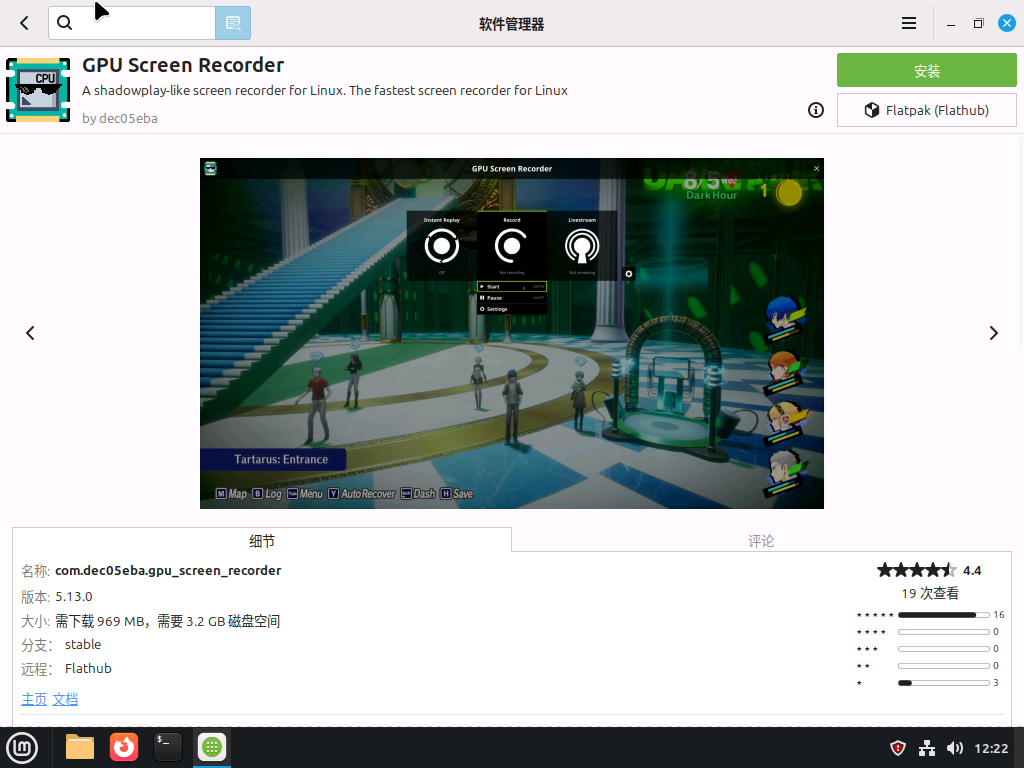
Task: Open the volume tray icon
Action: (x=955, y=748)
